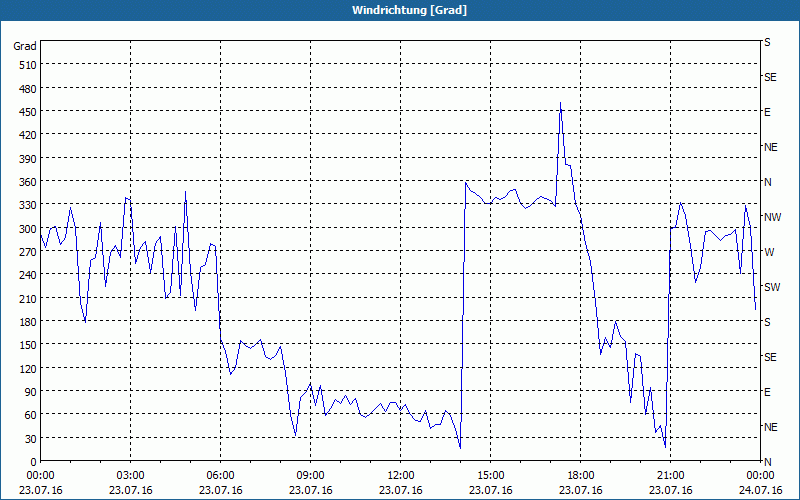Select the 06:00 time label

220,476
